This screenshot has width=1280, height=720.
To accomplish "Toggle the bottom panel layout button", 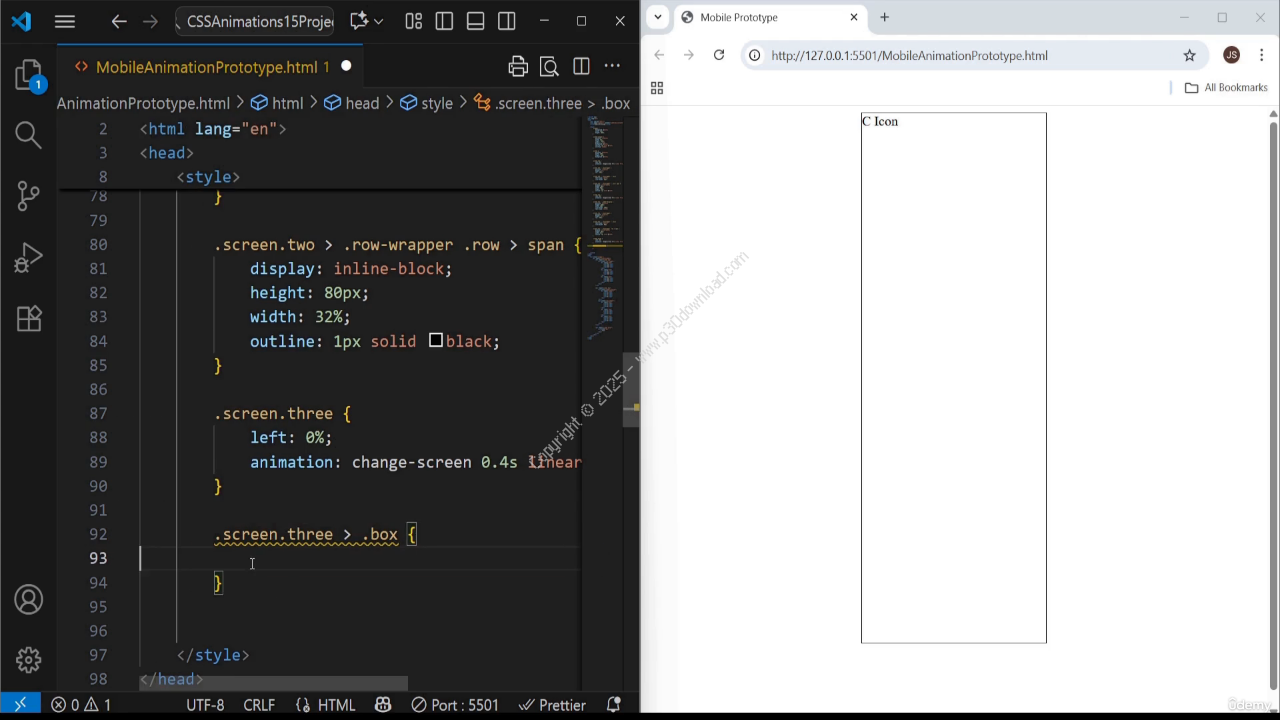I will click(475, 21).
